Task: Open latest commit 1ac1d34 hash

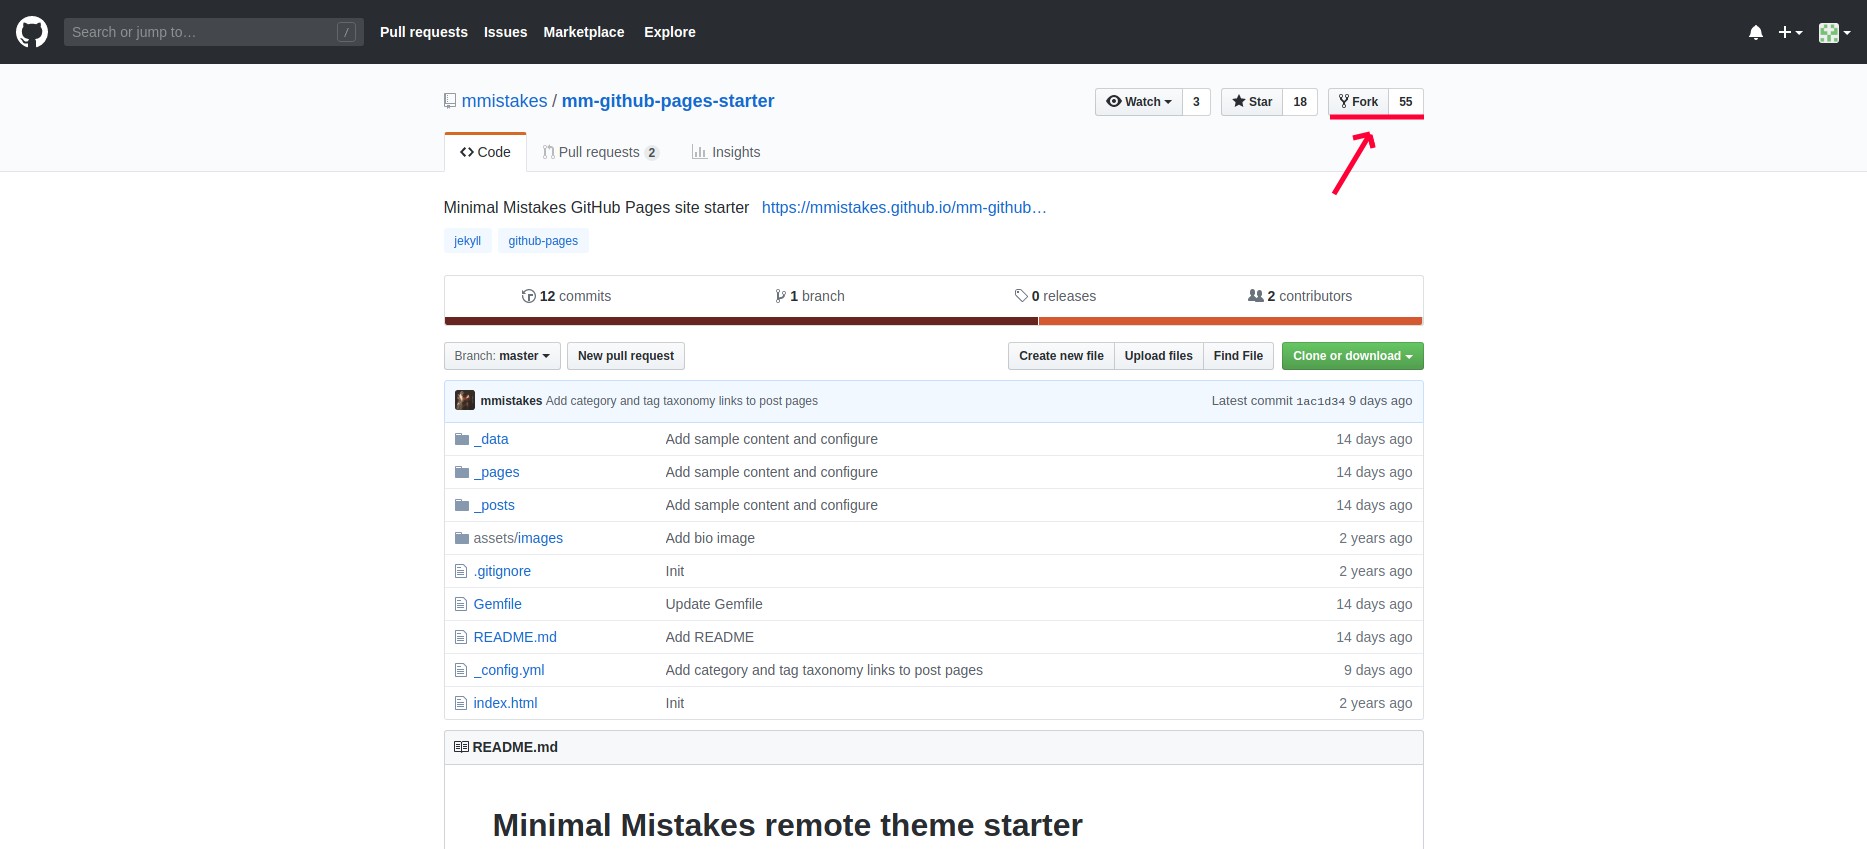Action: point(1320,401)
